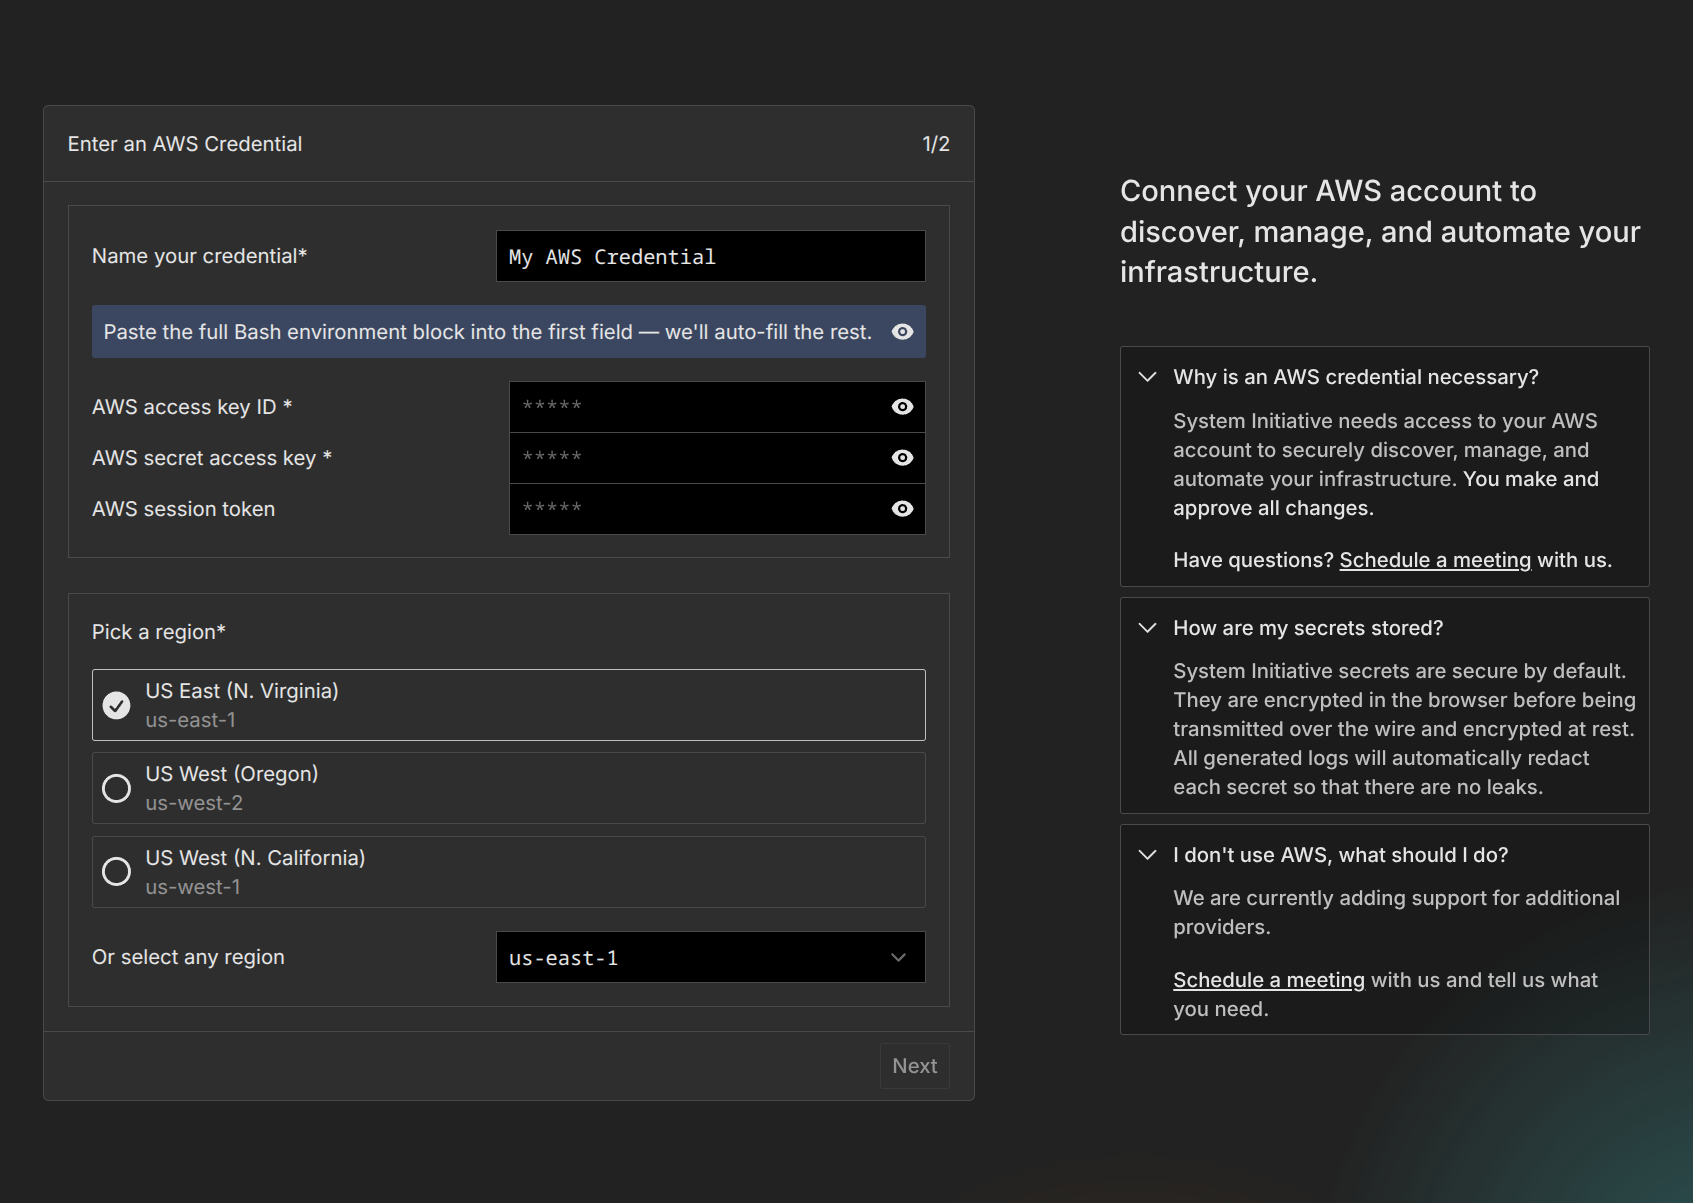Open the 'Or select any region' dropdown
1693x1203 pixels.
point(710,957)
